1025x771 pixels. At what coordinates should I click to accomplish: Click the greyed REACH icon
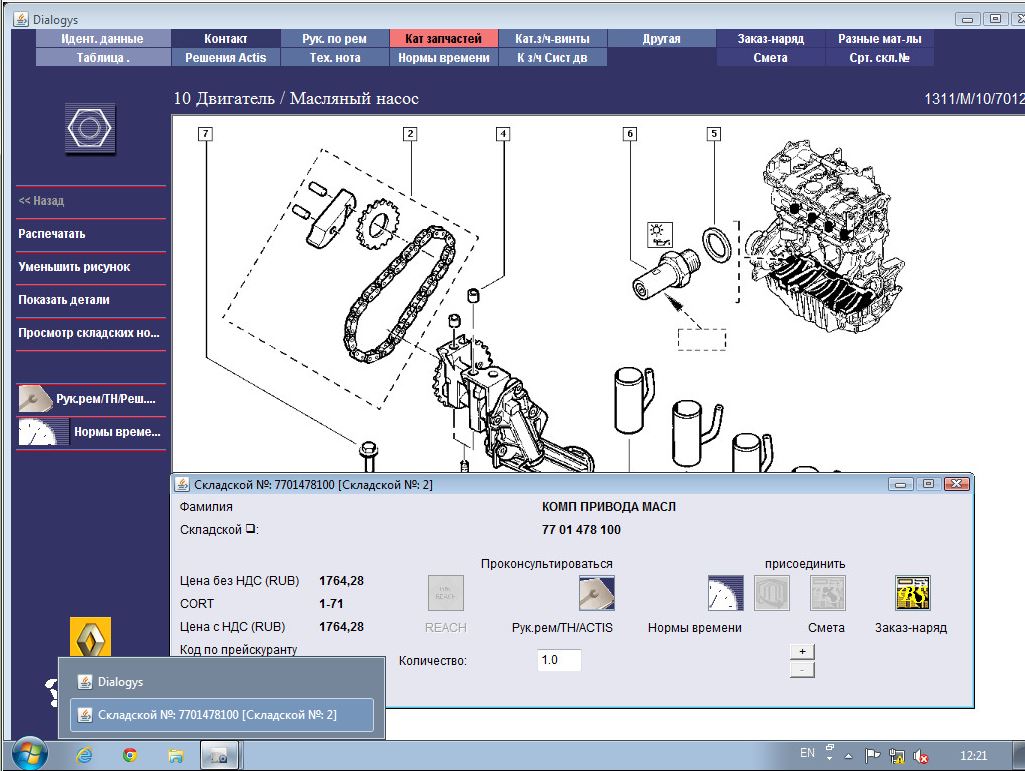click(446, 593)
